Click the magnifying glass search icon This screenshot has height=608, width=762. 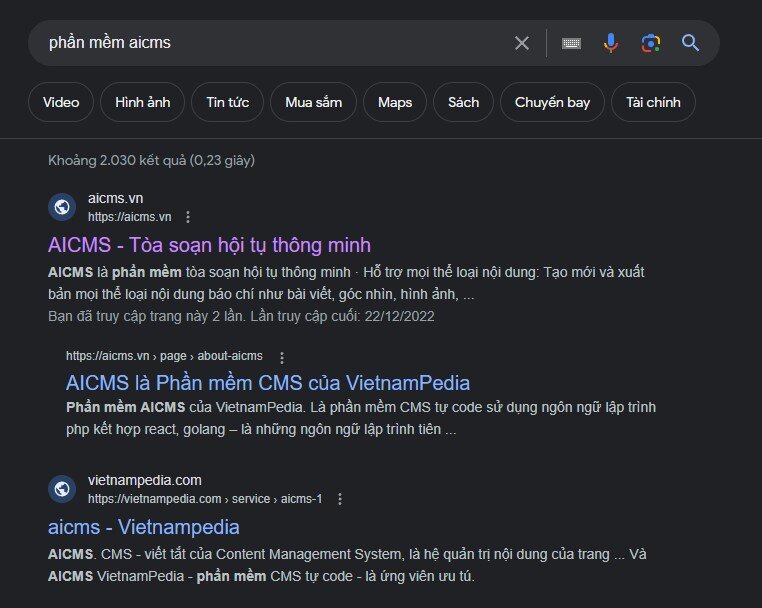pyautogui.click(x=691, y=43)
